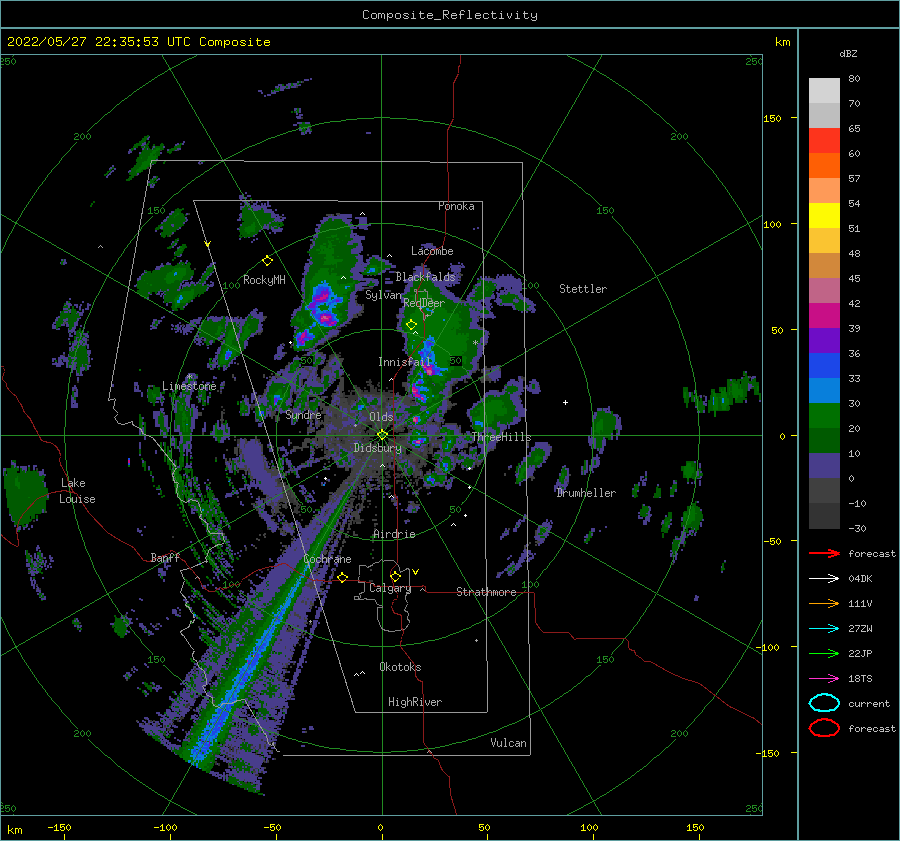Click the current legend text
Image resolution: width=900 pixels, height=841 pixels.
869,703
